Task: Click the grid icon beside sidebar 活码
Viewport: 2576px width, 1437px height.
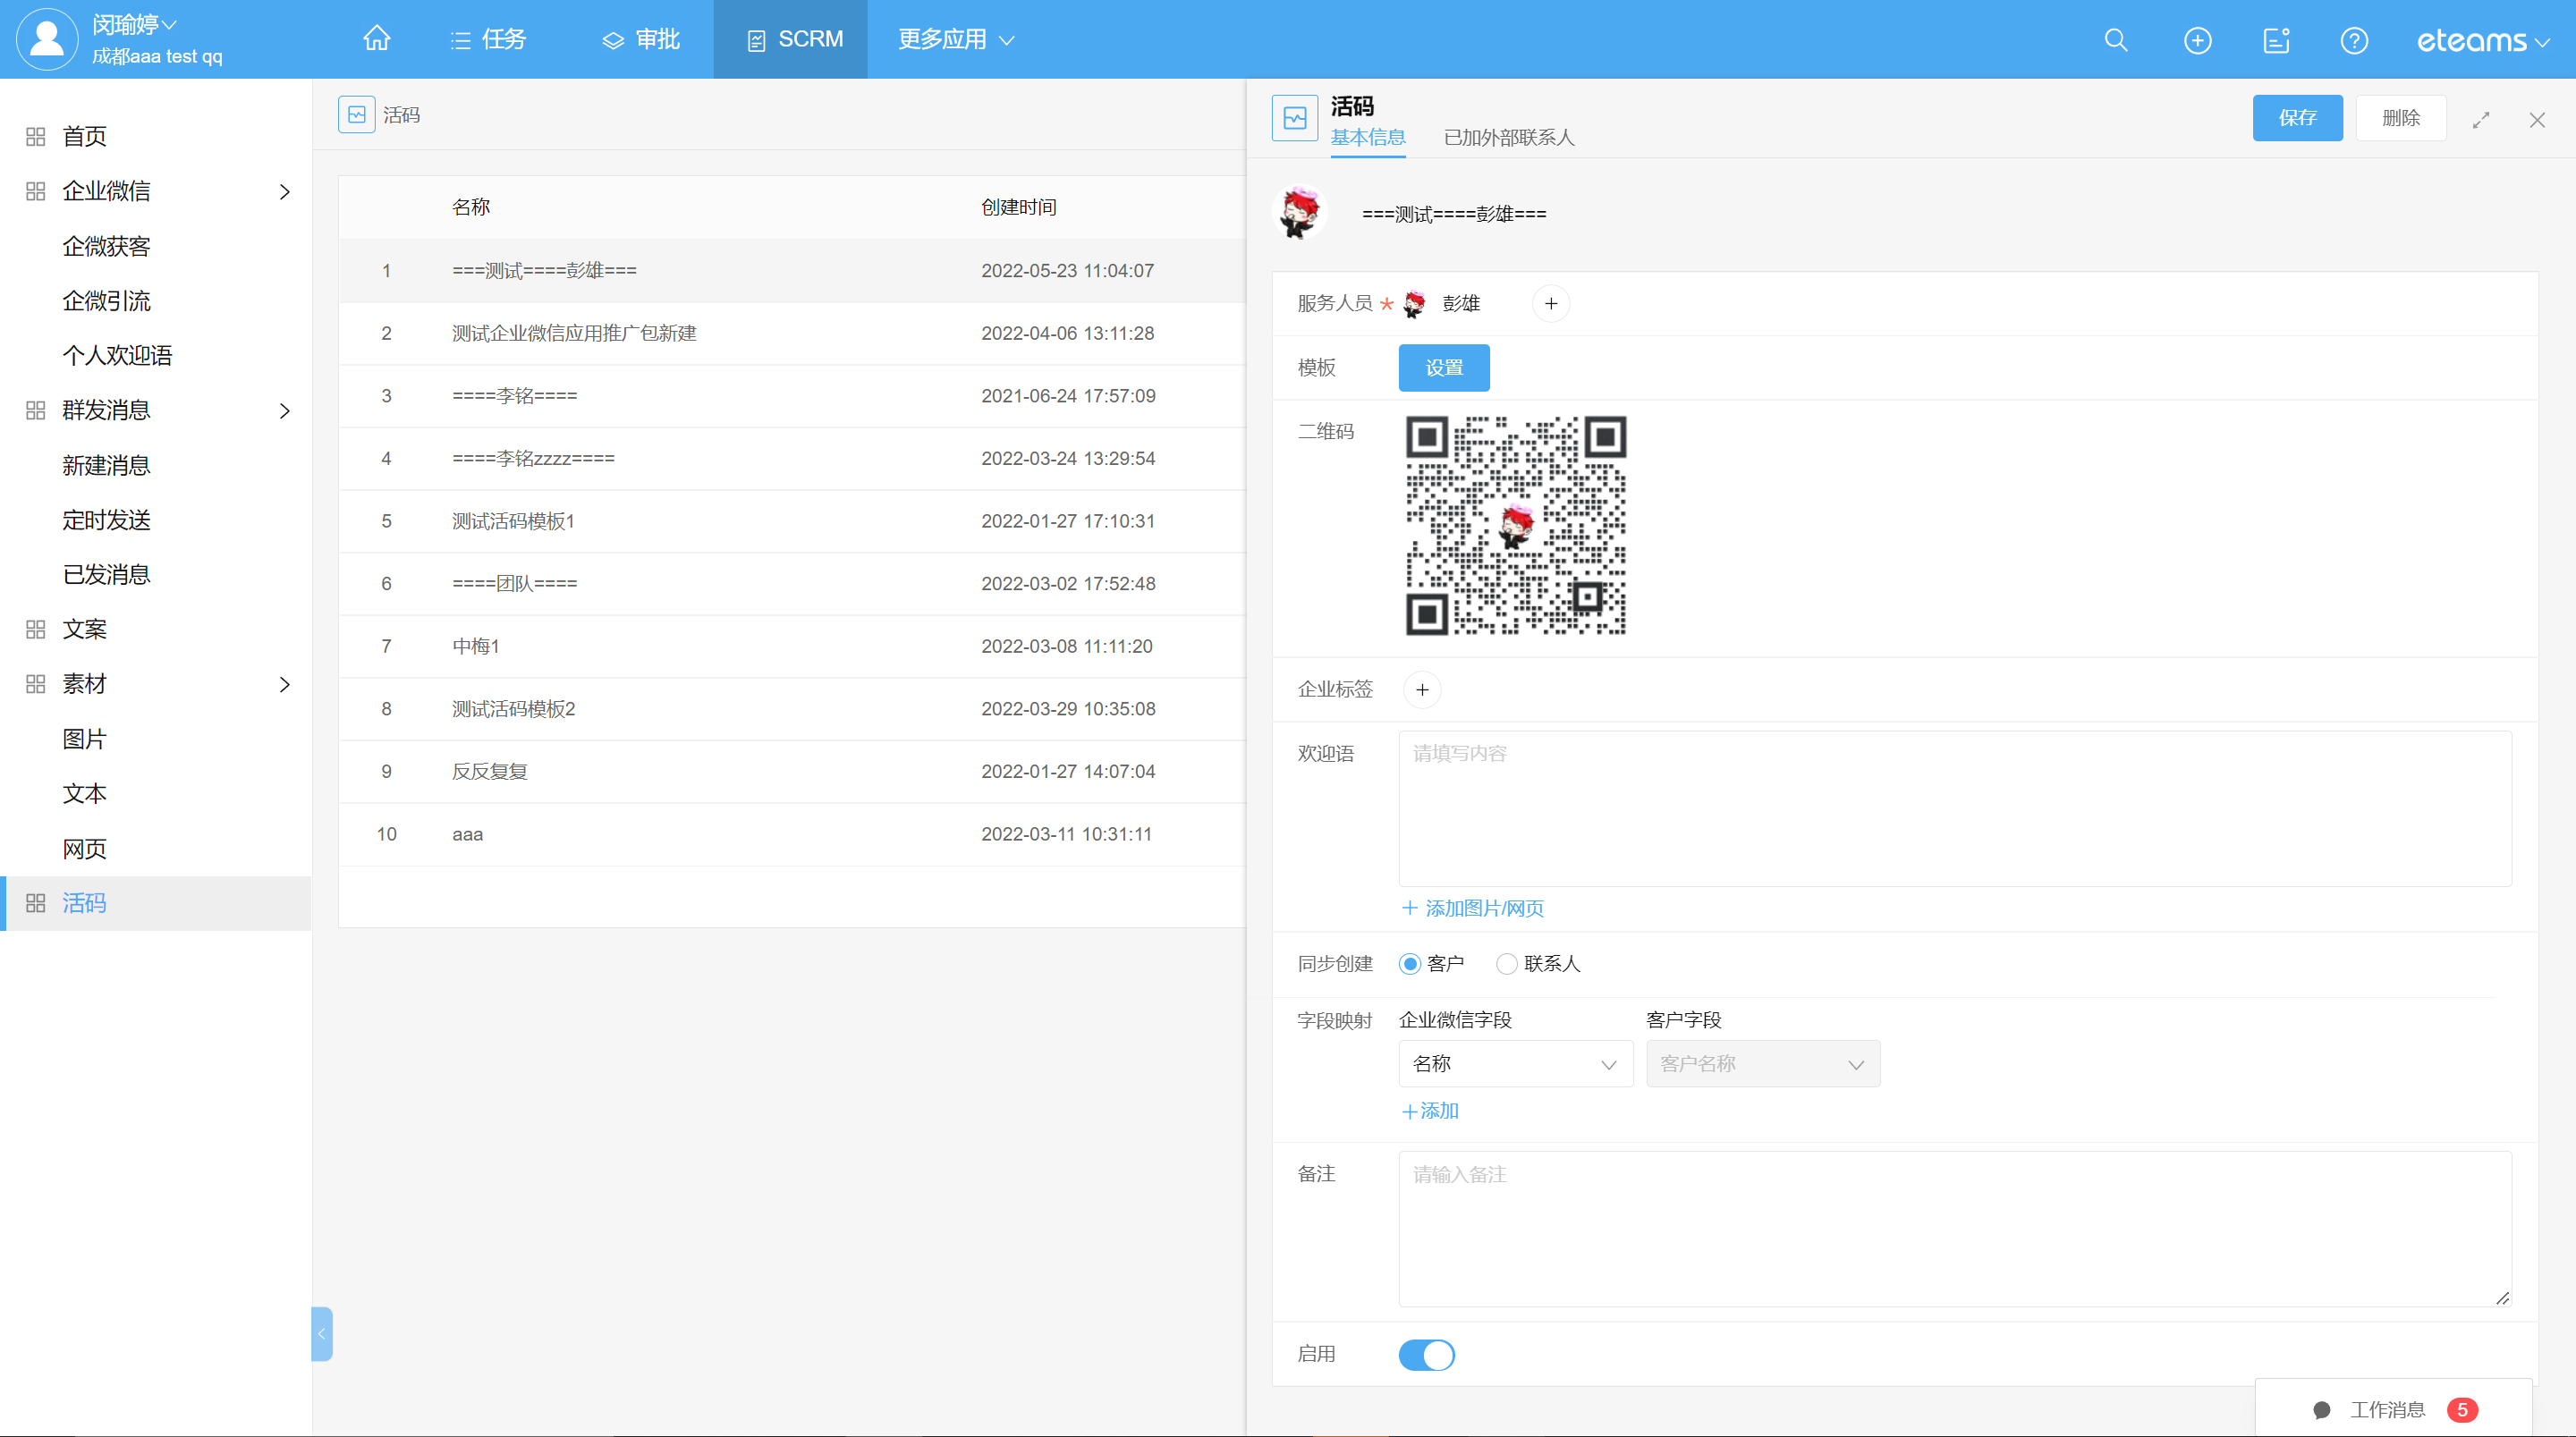Action: click(x=36, y=903)
